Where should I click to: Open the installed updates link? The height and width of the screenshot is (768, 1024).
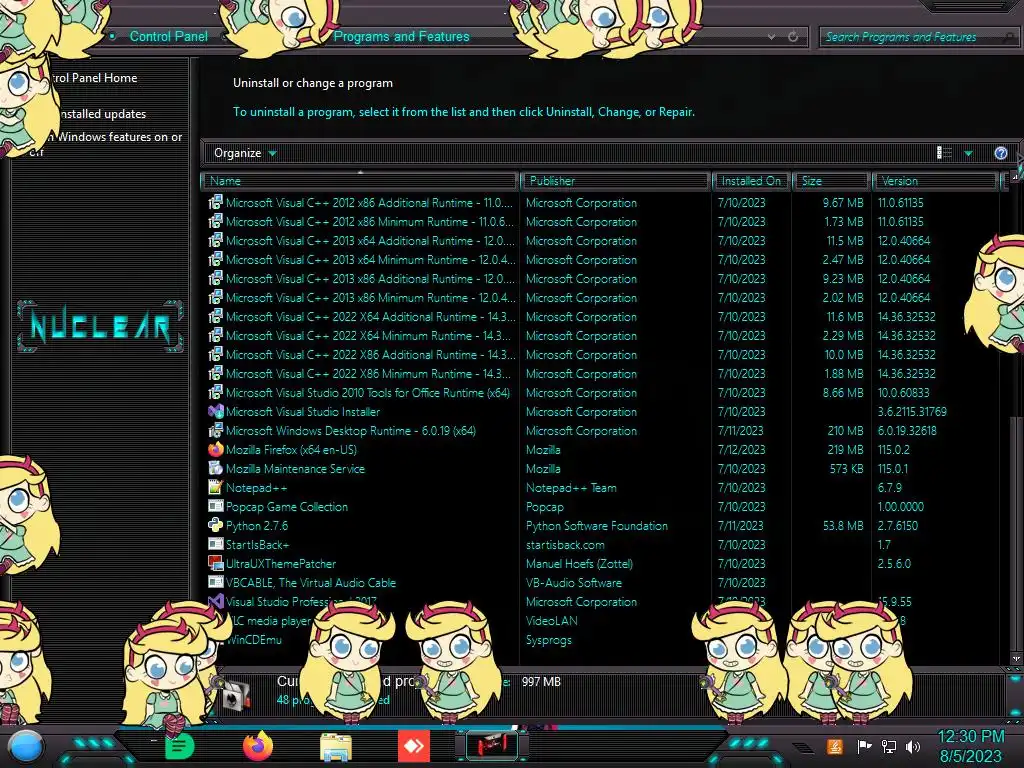click(103, 114)
